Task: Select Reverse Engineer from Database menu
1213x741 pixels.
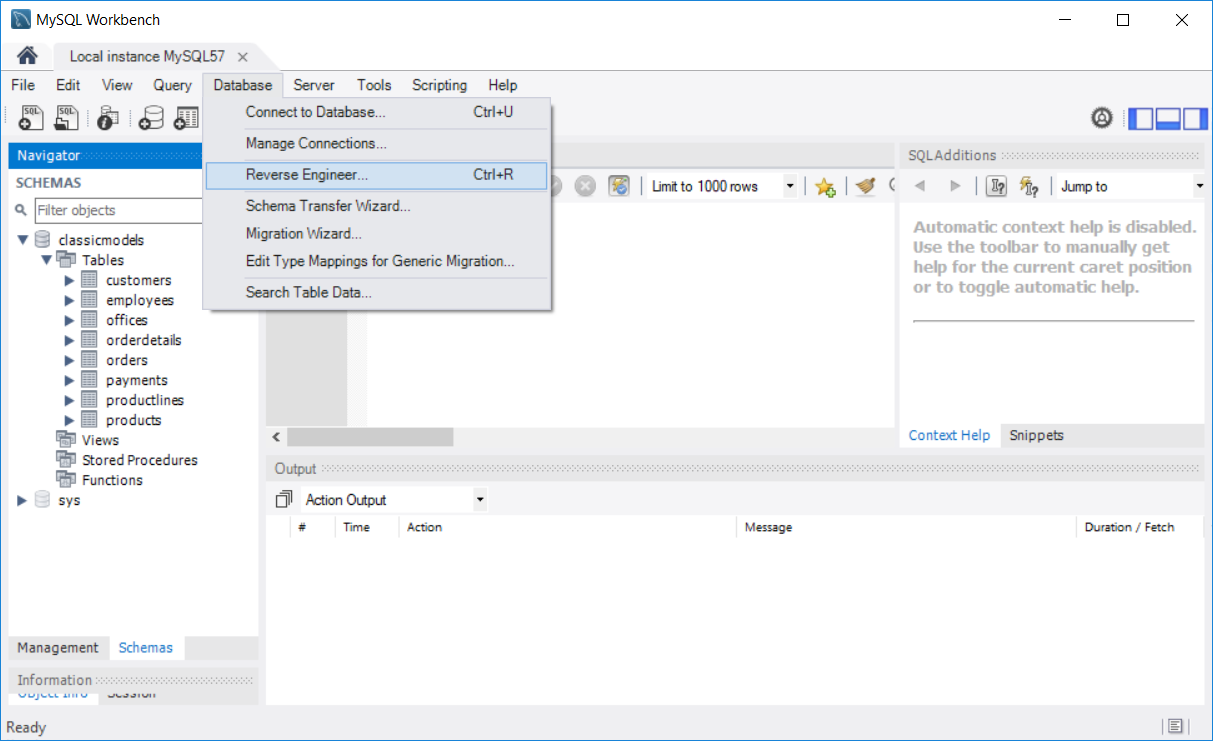Action: tap(307, 175)
